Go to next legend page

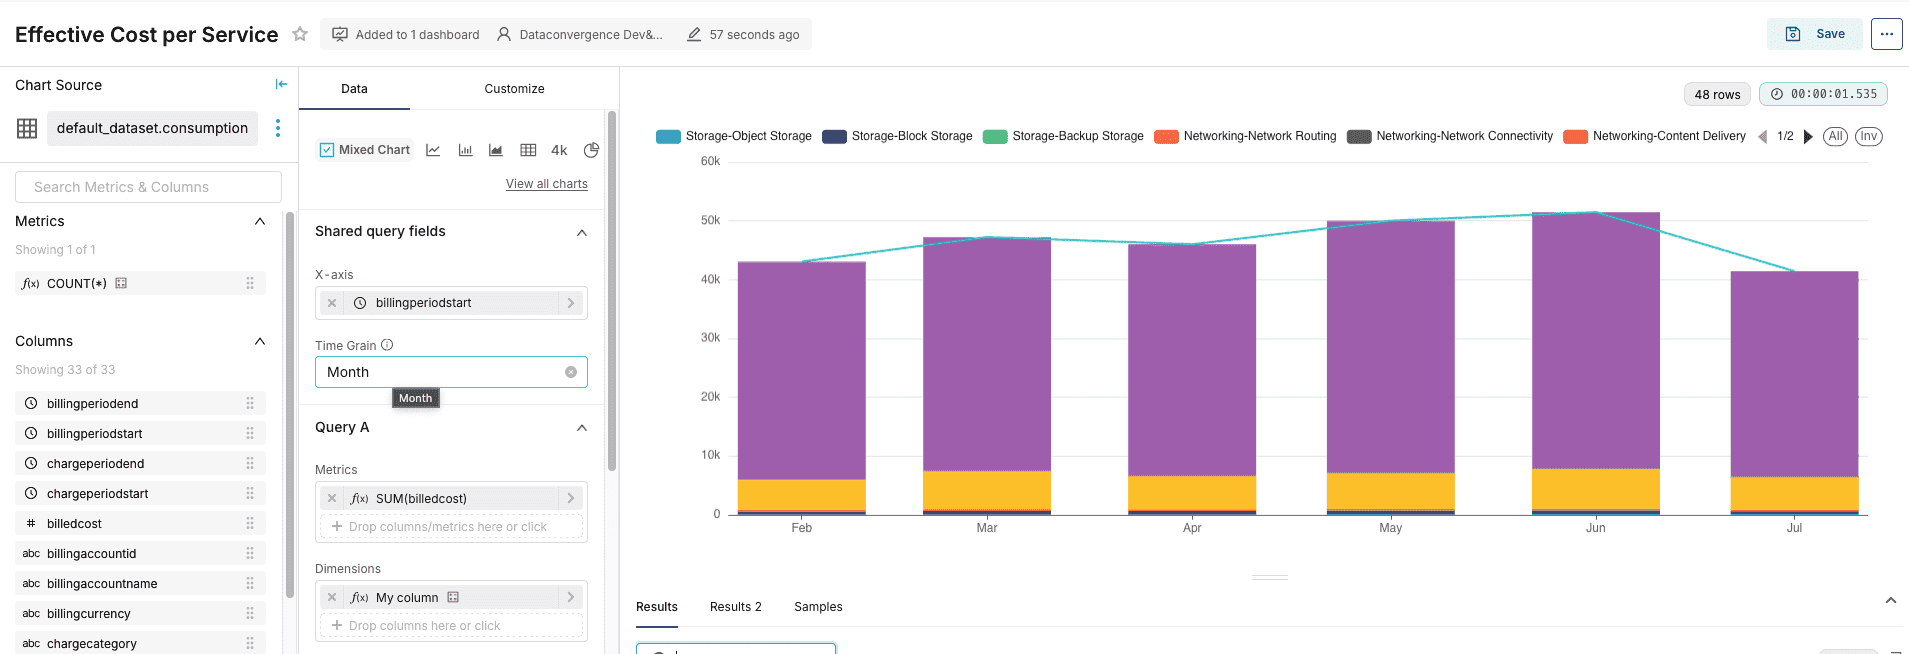pos(1808,137)
